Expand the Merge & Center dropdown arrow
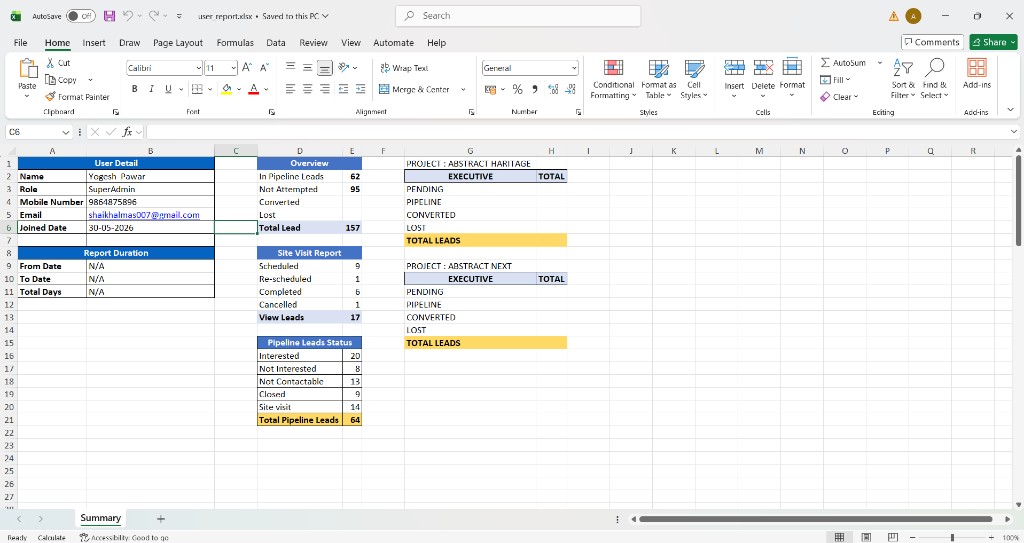Viewport: 1024px width, 543px height. pos(463,90)
